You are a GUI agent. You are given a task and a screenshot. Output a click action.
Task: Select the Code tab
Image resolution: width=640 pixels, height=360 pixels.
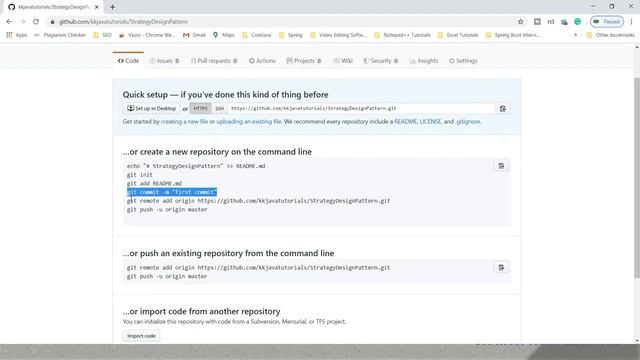click(128, 61)
